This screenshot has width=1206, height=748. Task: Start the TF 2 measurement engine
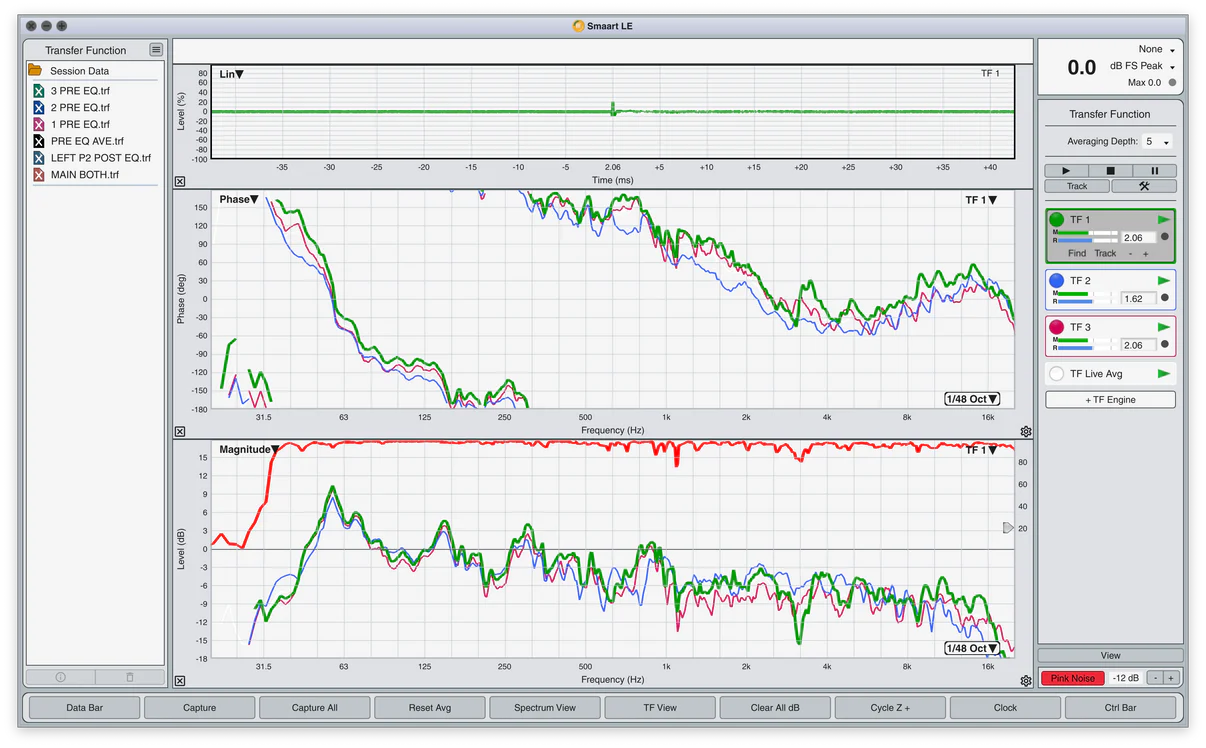[x=1163, y=281]
